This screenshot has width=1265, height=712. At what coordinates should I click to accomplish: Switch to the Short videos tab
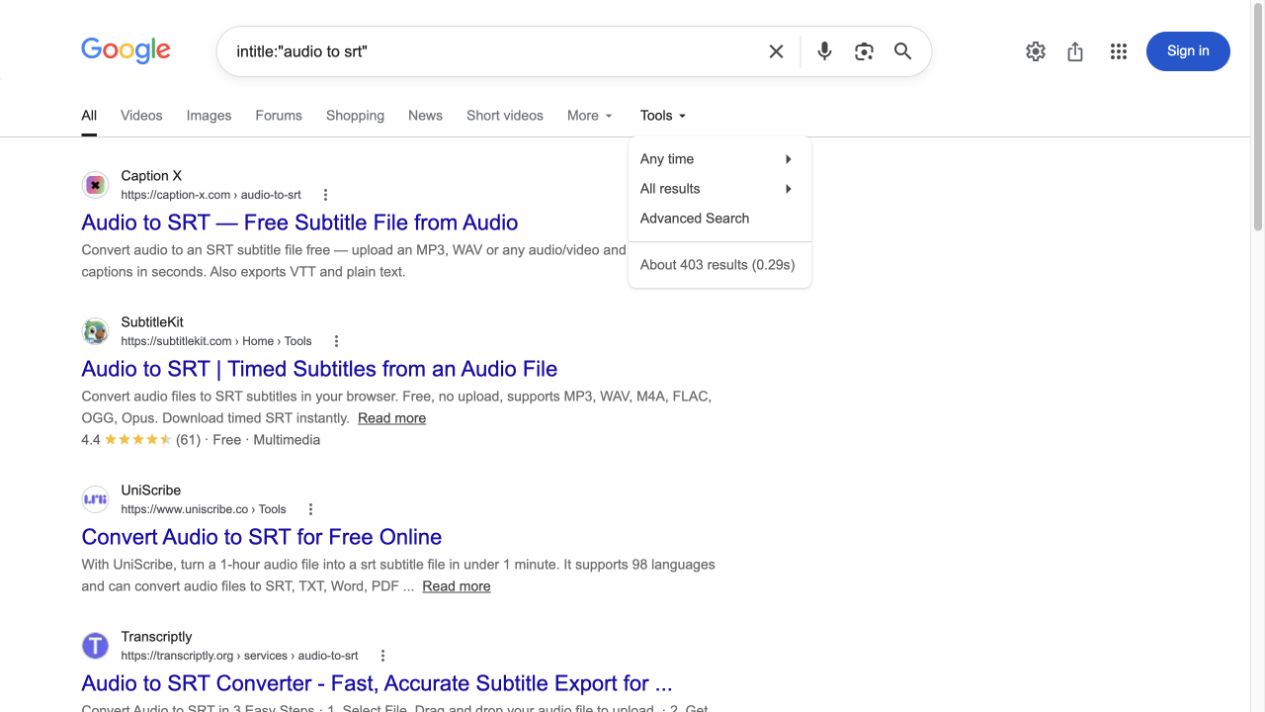click(505, 115)
